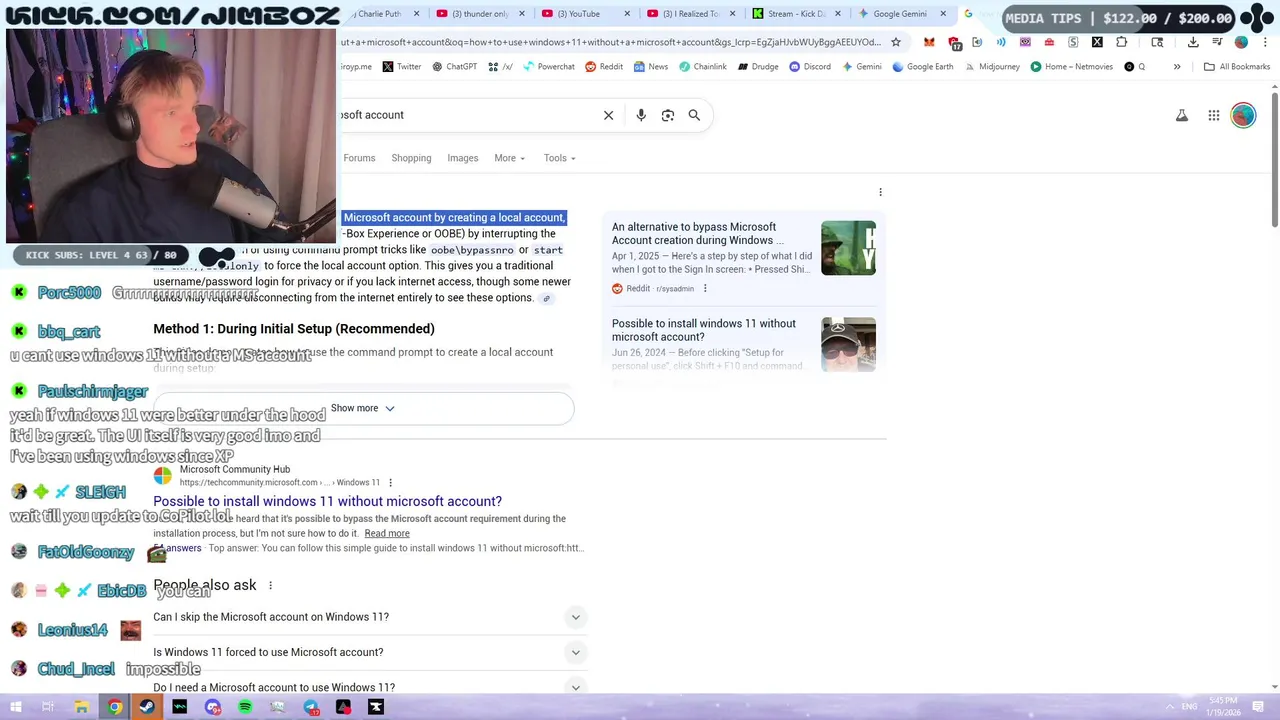Open the More search filters dropdown

click(x=509, y=158)
